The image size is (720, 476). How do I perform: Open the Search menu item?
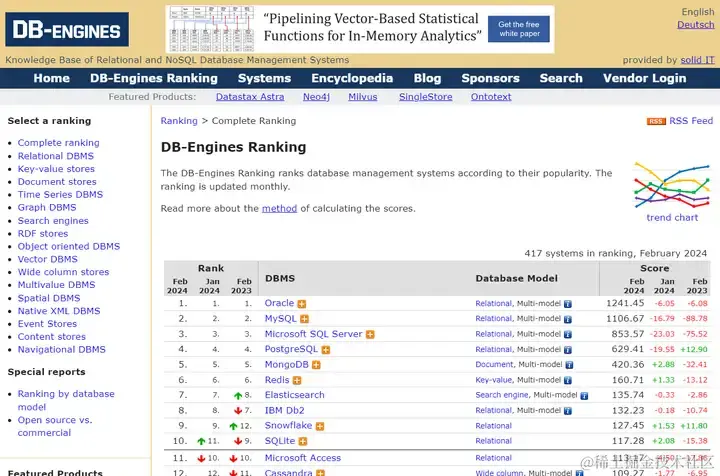point(561,78)
